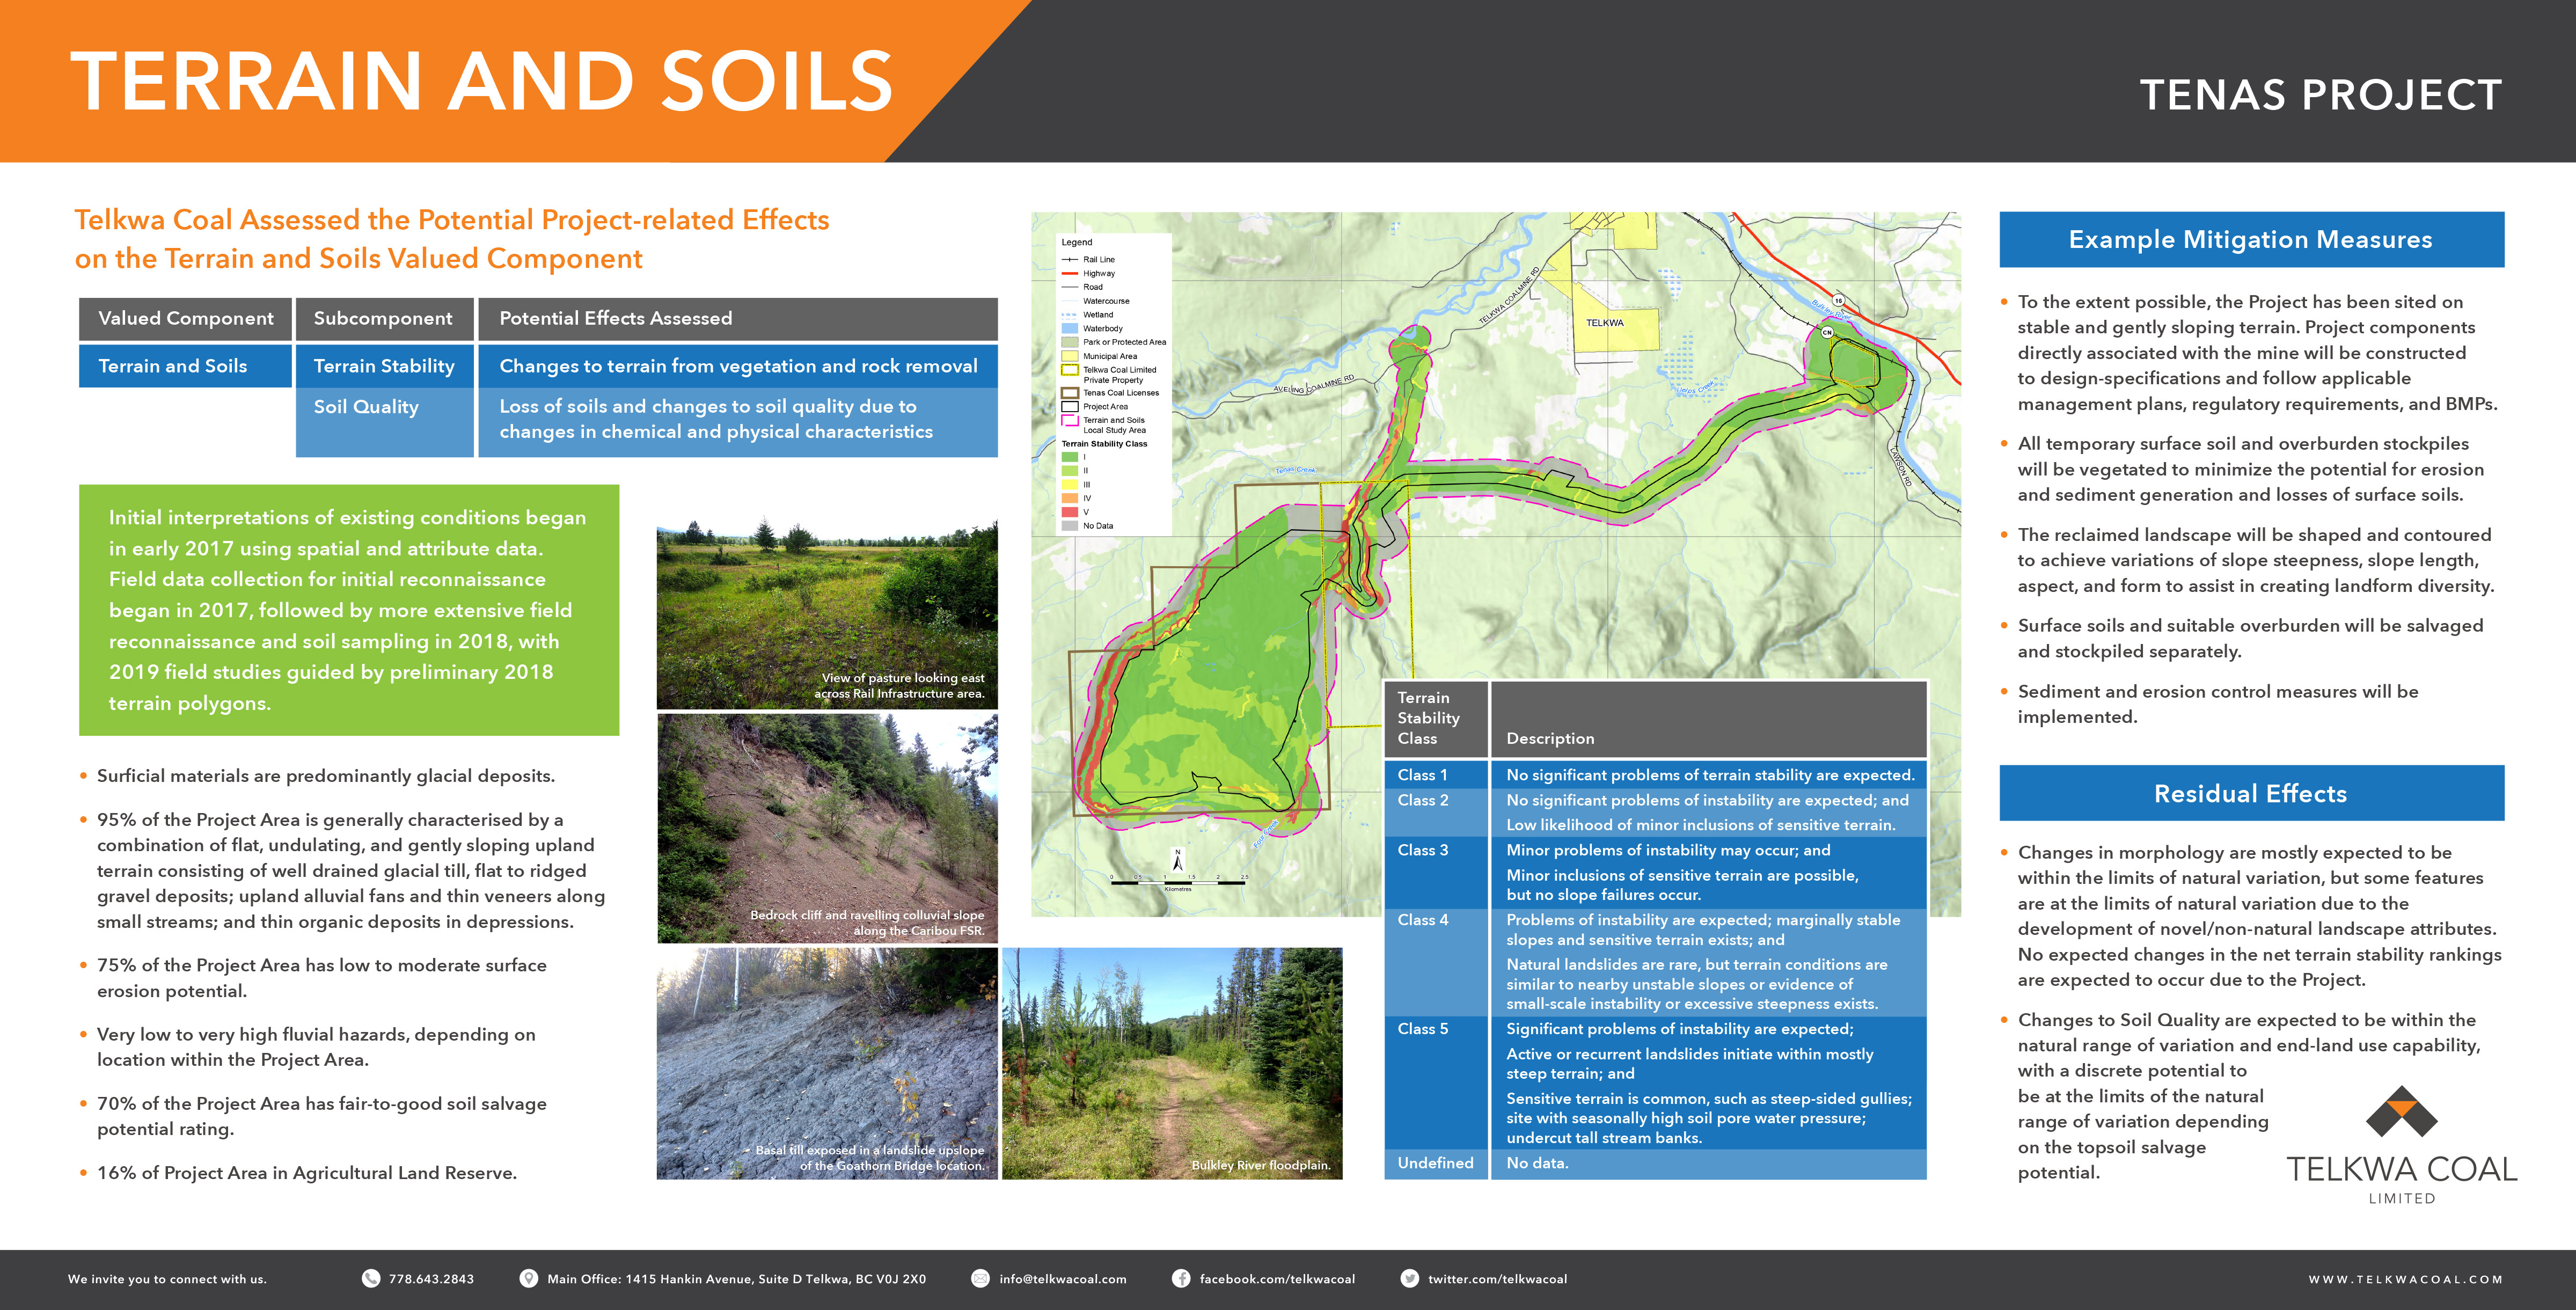Image resolution: width=2576 pixels, height=1310 pixels.
Task: Click the TELKWA label on the map
Action: pos(1604,323)
